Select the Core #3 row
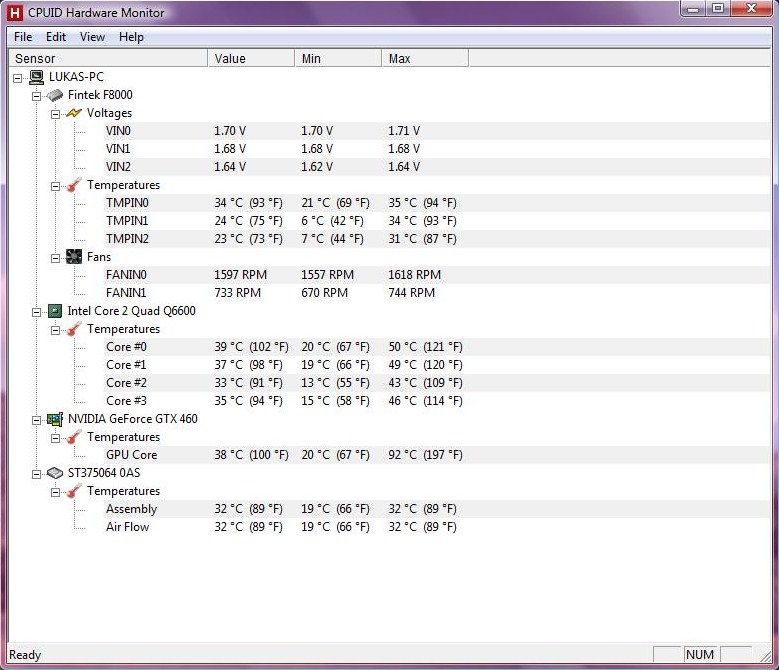 tap(437, 401)
